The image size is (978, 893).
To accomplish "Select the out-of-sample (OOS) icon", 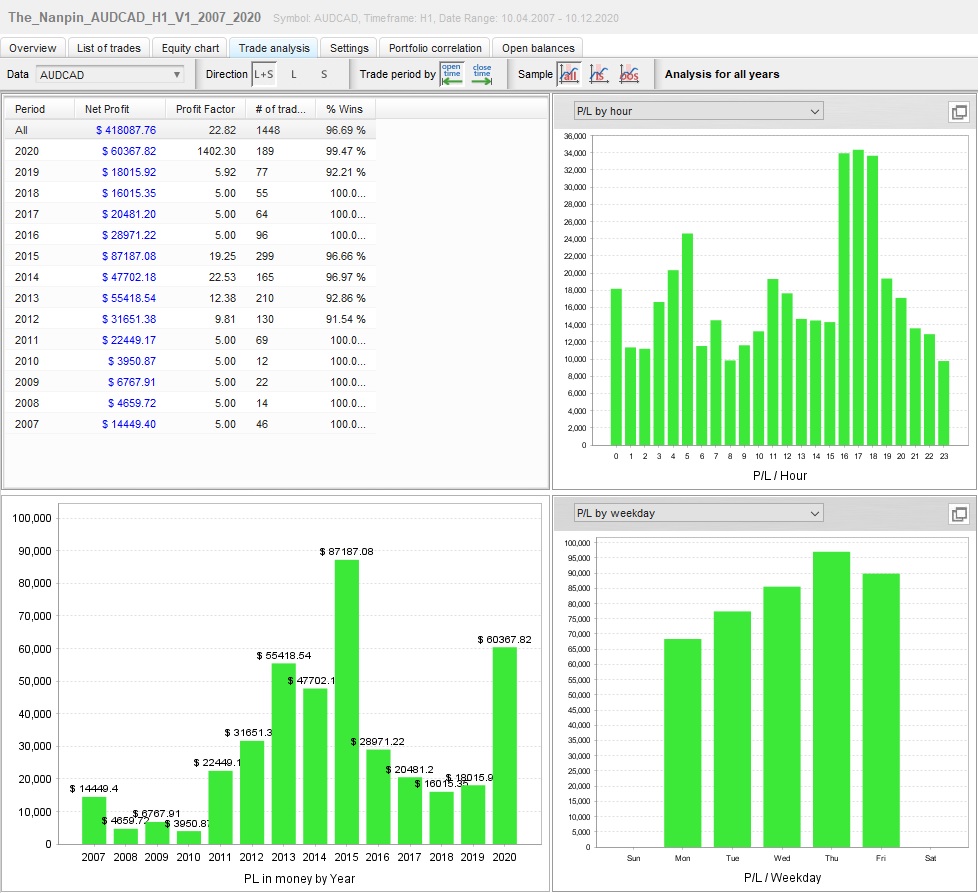I will 629,74.
